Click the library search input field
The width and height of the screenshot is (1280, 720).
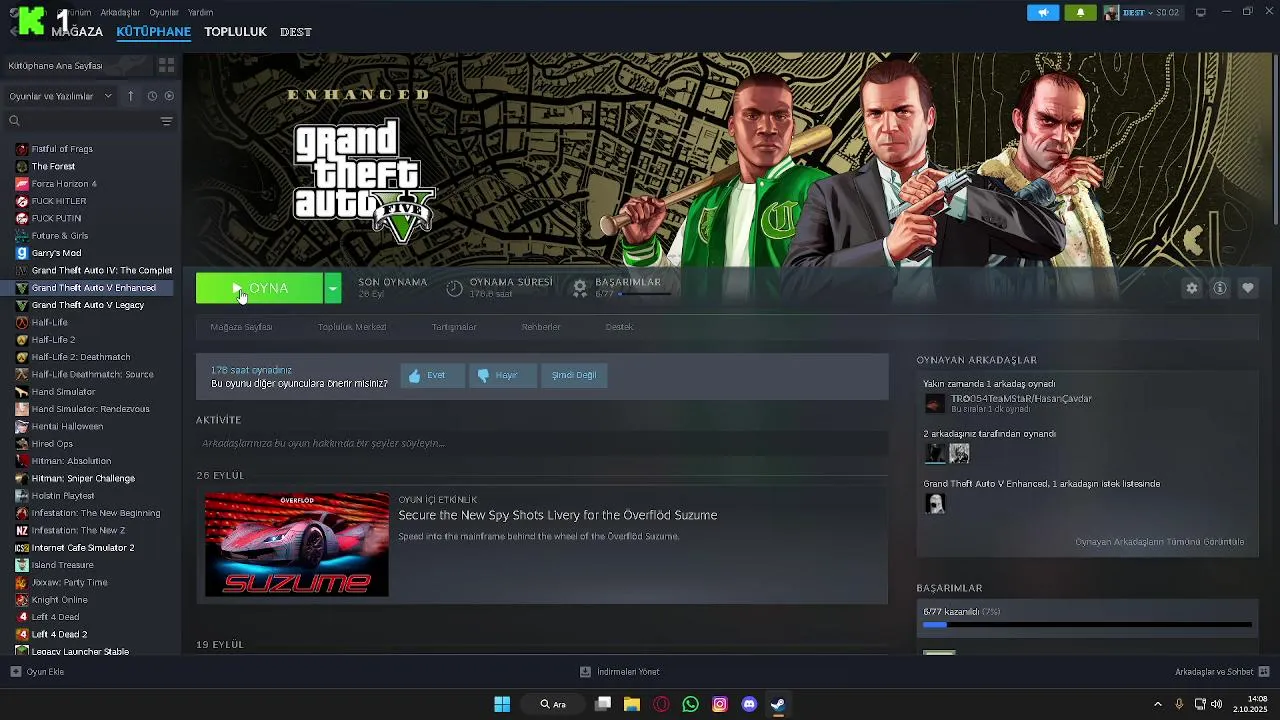88,121
